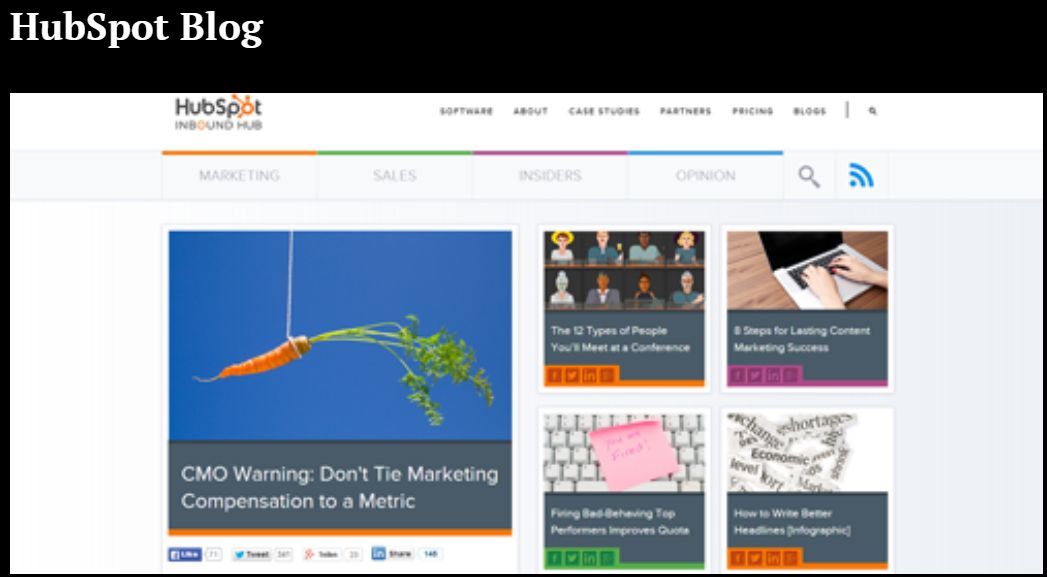The height and width of the screenshot is (577, 1047).
Task: Open the Software menu item
Action: tap(466, 112)
